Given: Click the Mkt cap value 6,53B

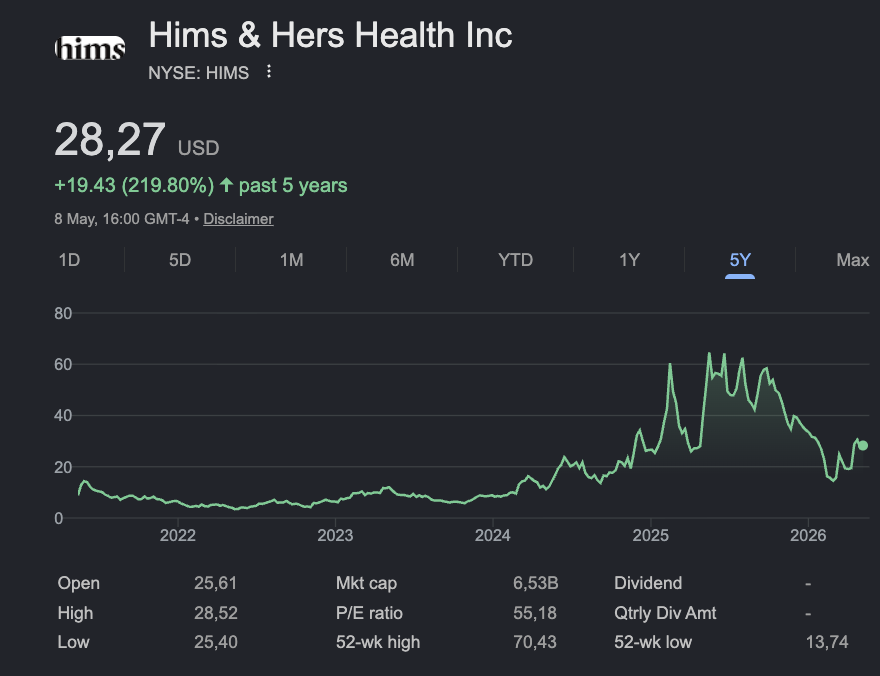Looking at the screenshot, I should point(535,583).
